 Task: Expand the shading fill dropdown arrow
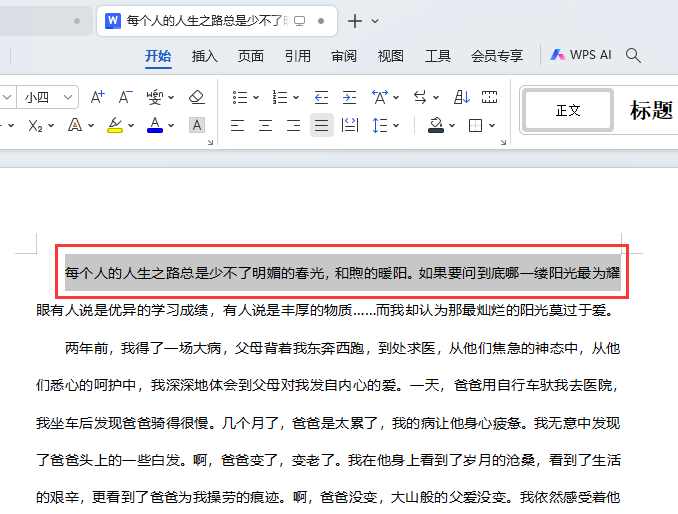pyautogui.click(x=452, y=126)
